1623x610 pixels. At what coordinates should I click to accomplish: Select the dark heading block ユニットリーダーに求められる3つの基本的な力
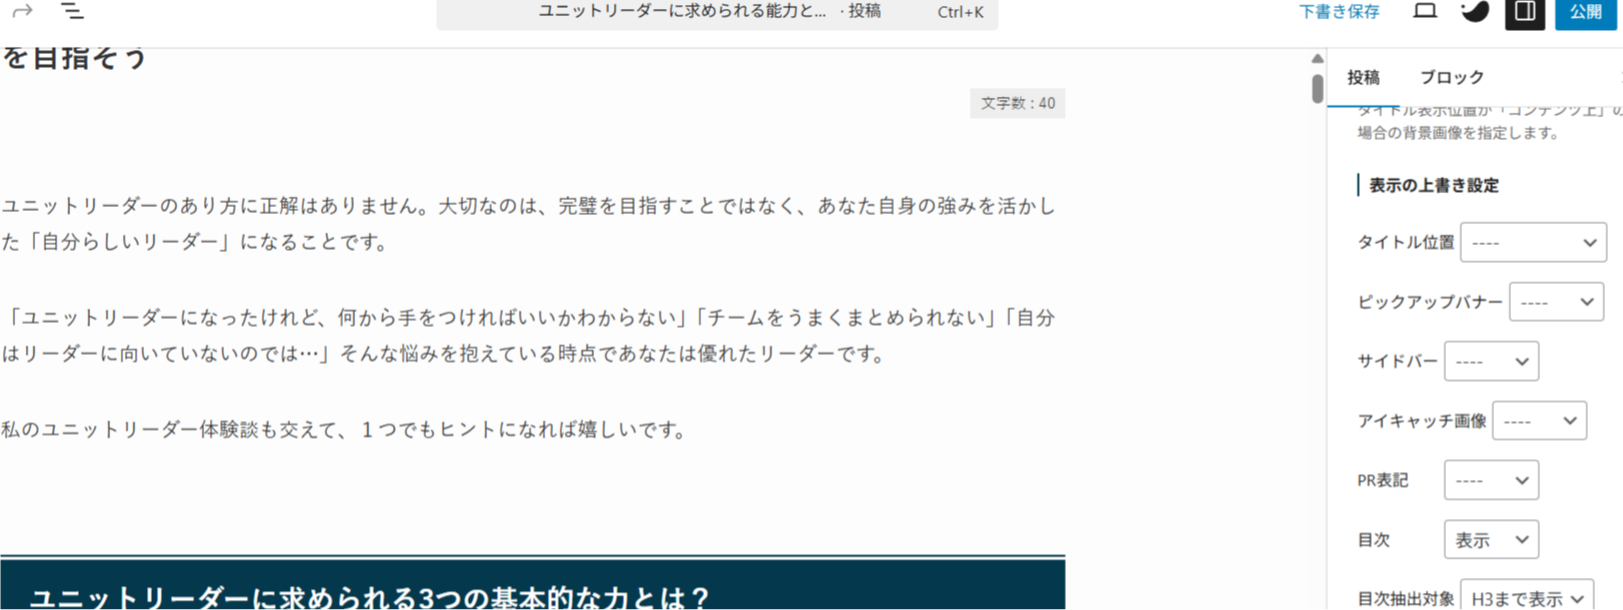tap(532, 585)
